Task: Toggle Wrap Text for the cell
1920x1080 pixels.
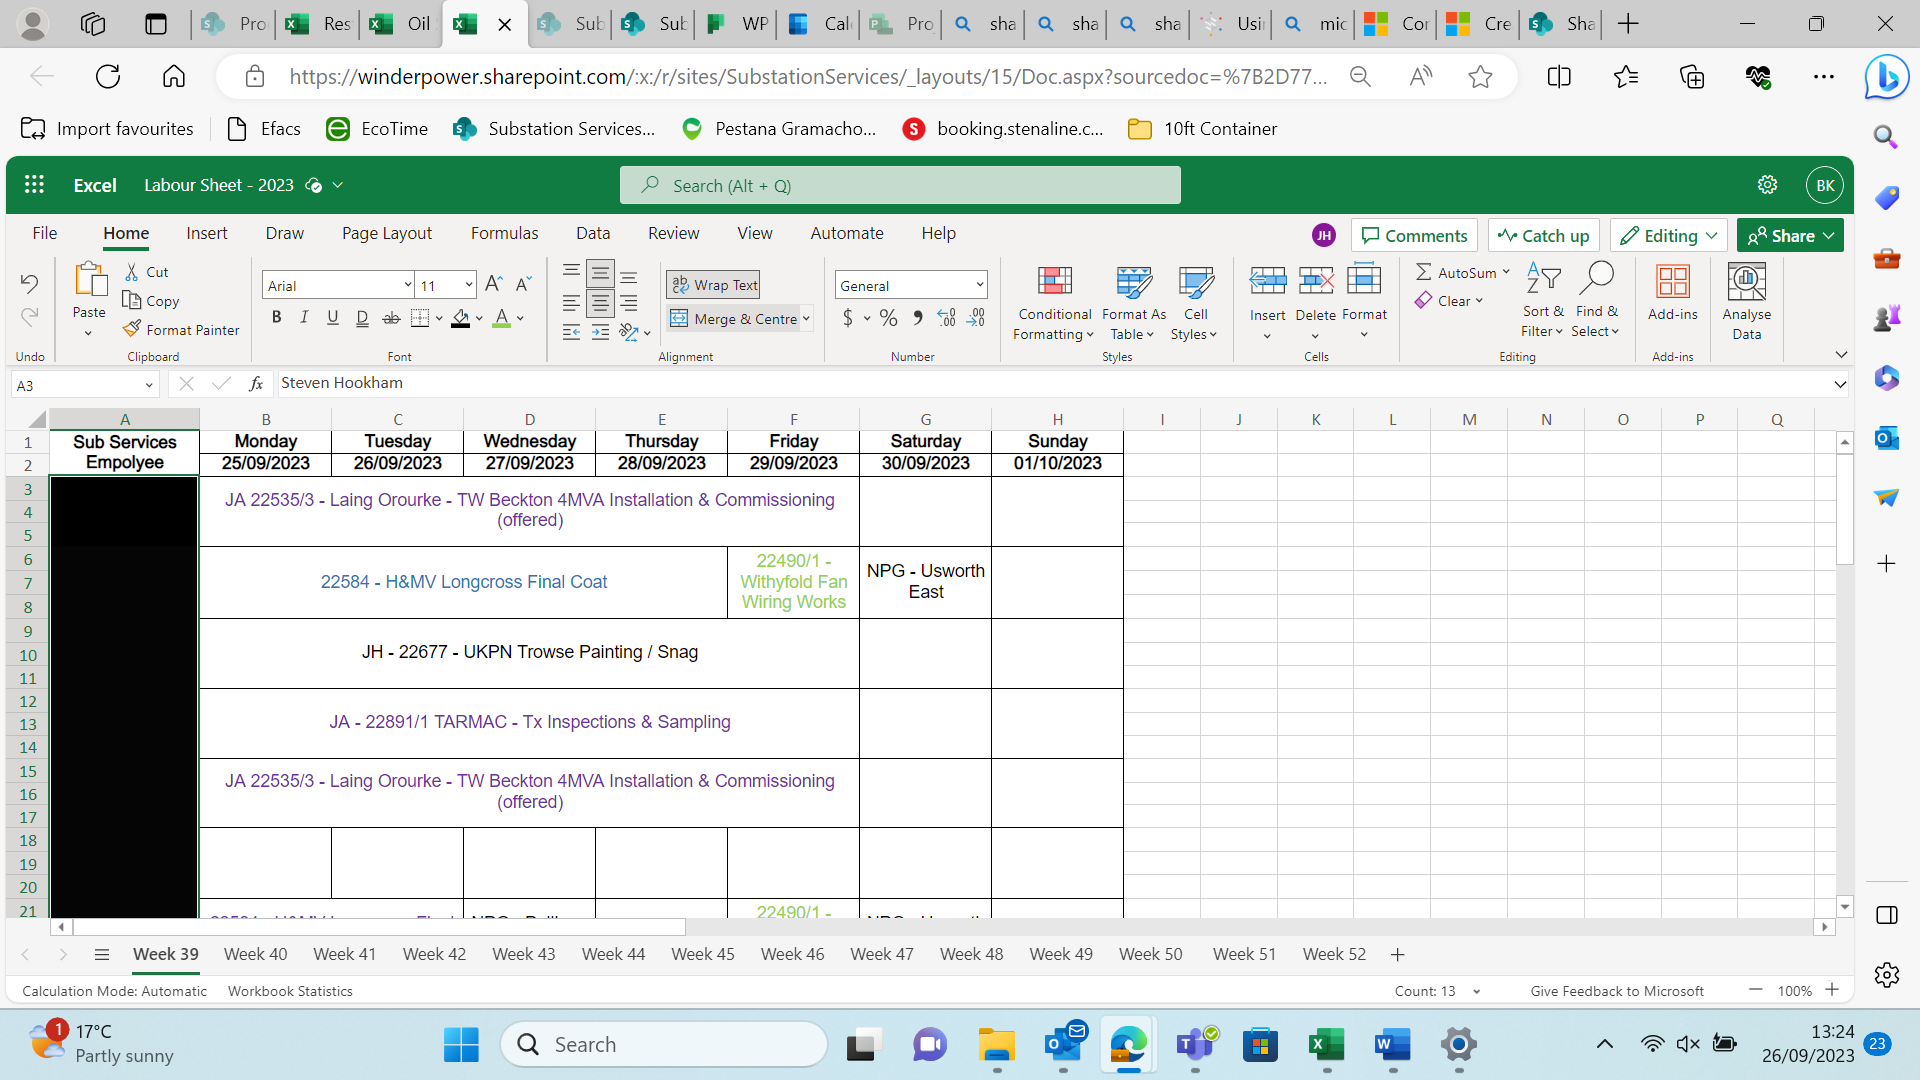Action: pyautogui.click(x=714, y=285)
